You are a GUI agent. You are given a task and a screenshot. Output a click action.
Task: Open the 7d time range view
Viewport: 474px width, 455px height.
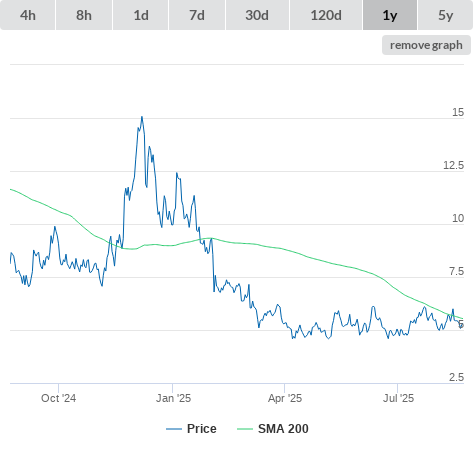click(x=197, y=15)
